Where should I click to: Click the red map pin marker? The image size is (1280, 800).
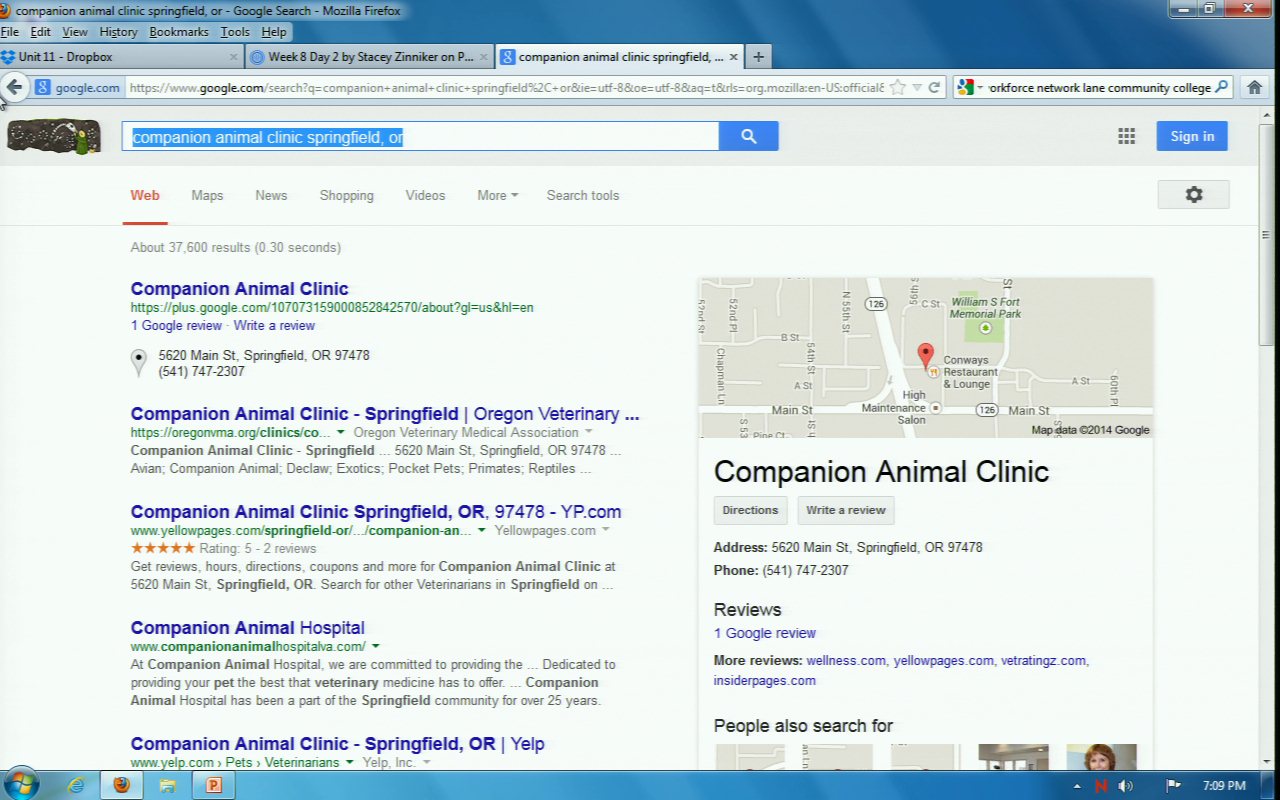click(926, 354)
